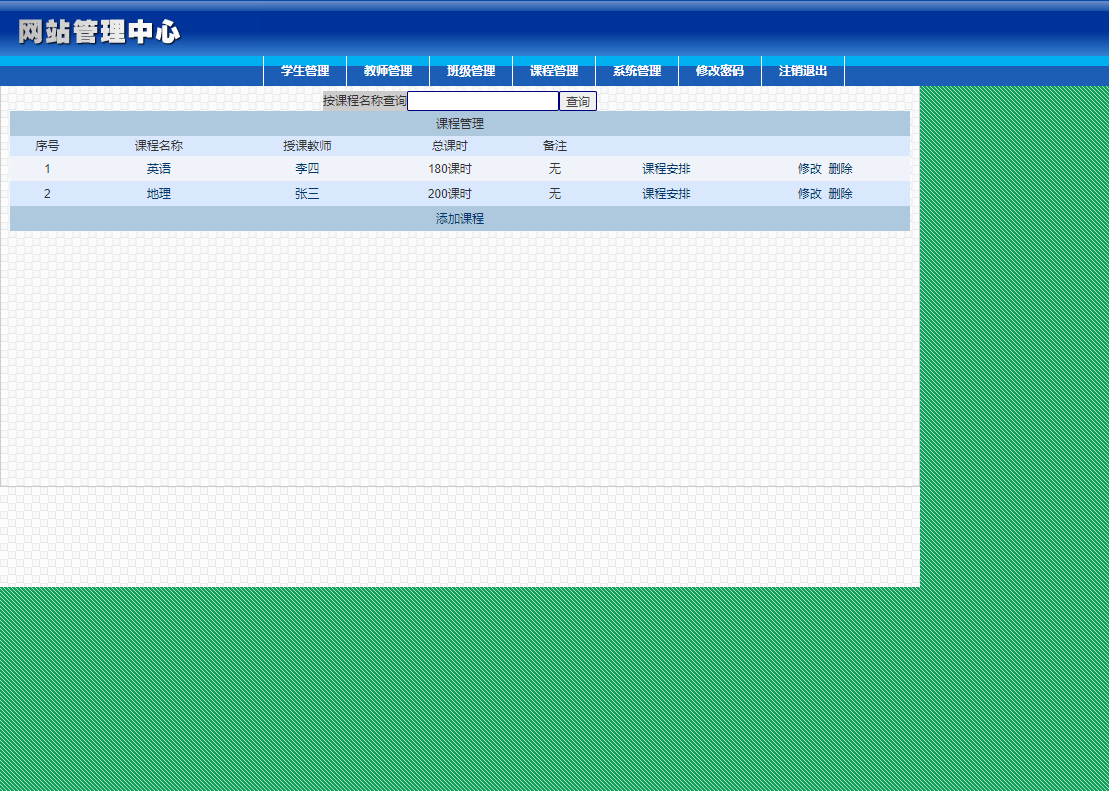
Task: Select the 英语 course name cell
Action: pos(158,169)
